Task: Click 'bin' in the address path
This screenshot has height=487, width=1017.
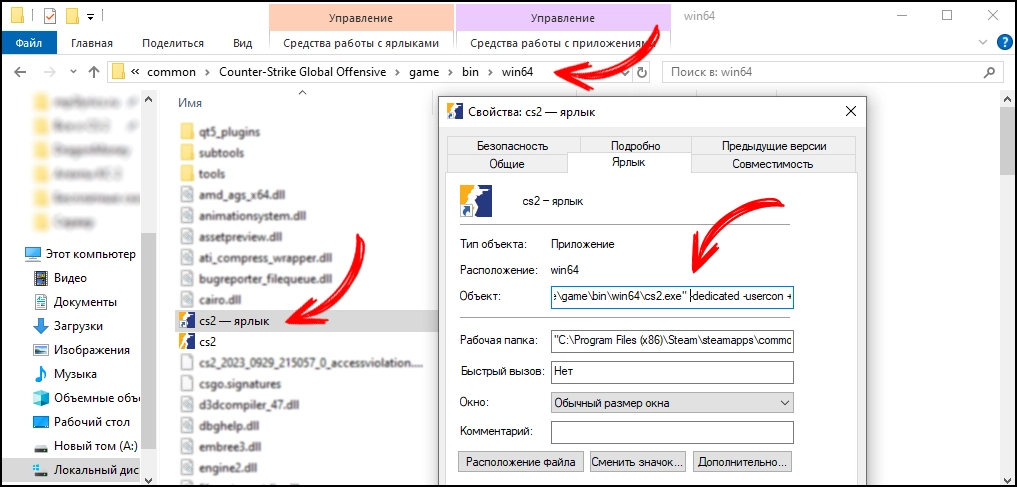Action: pyautogui.click(x=470, y=72)
